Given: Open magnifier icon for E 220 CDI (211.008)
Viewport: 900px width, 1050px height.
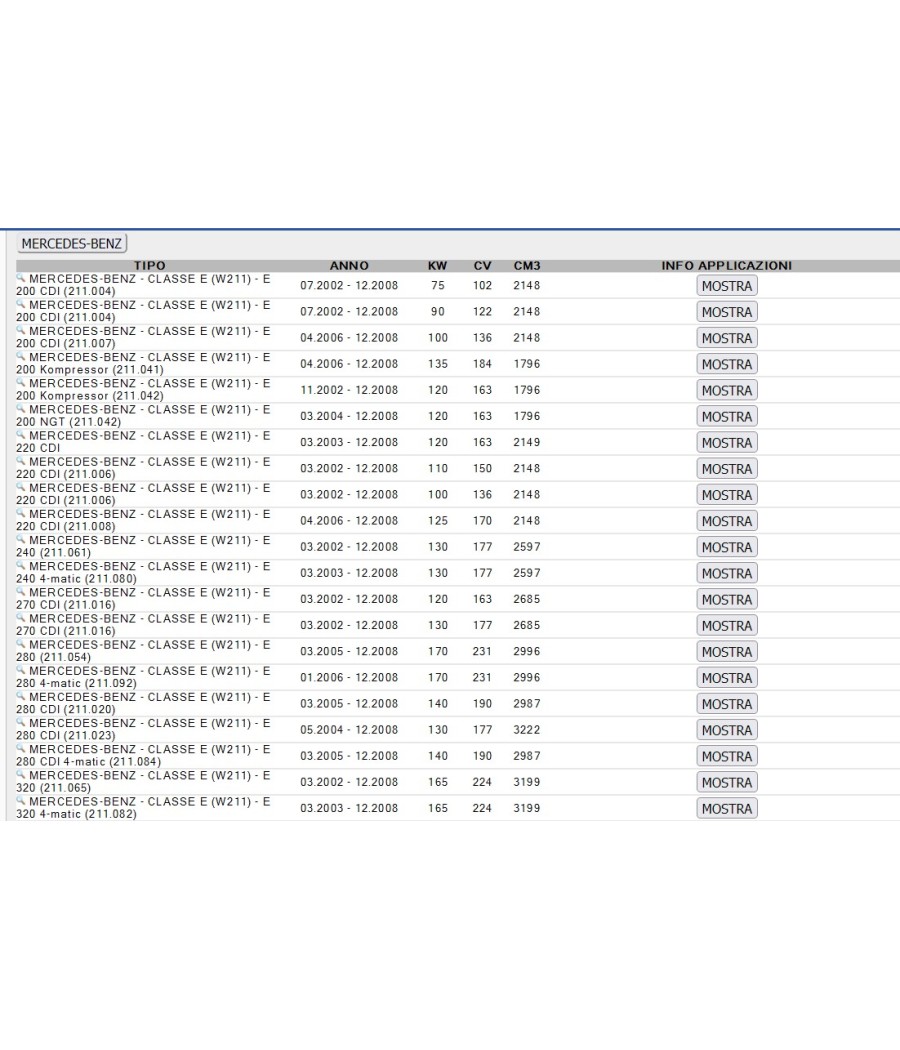Looking at the screenshot, I should (21, 512).
